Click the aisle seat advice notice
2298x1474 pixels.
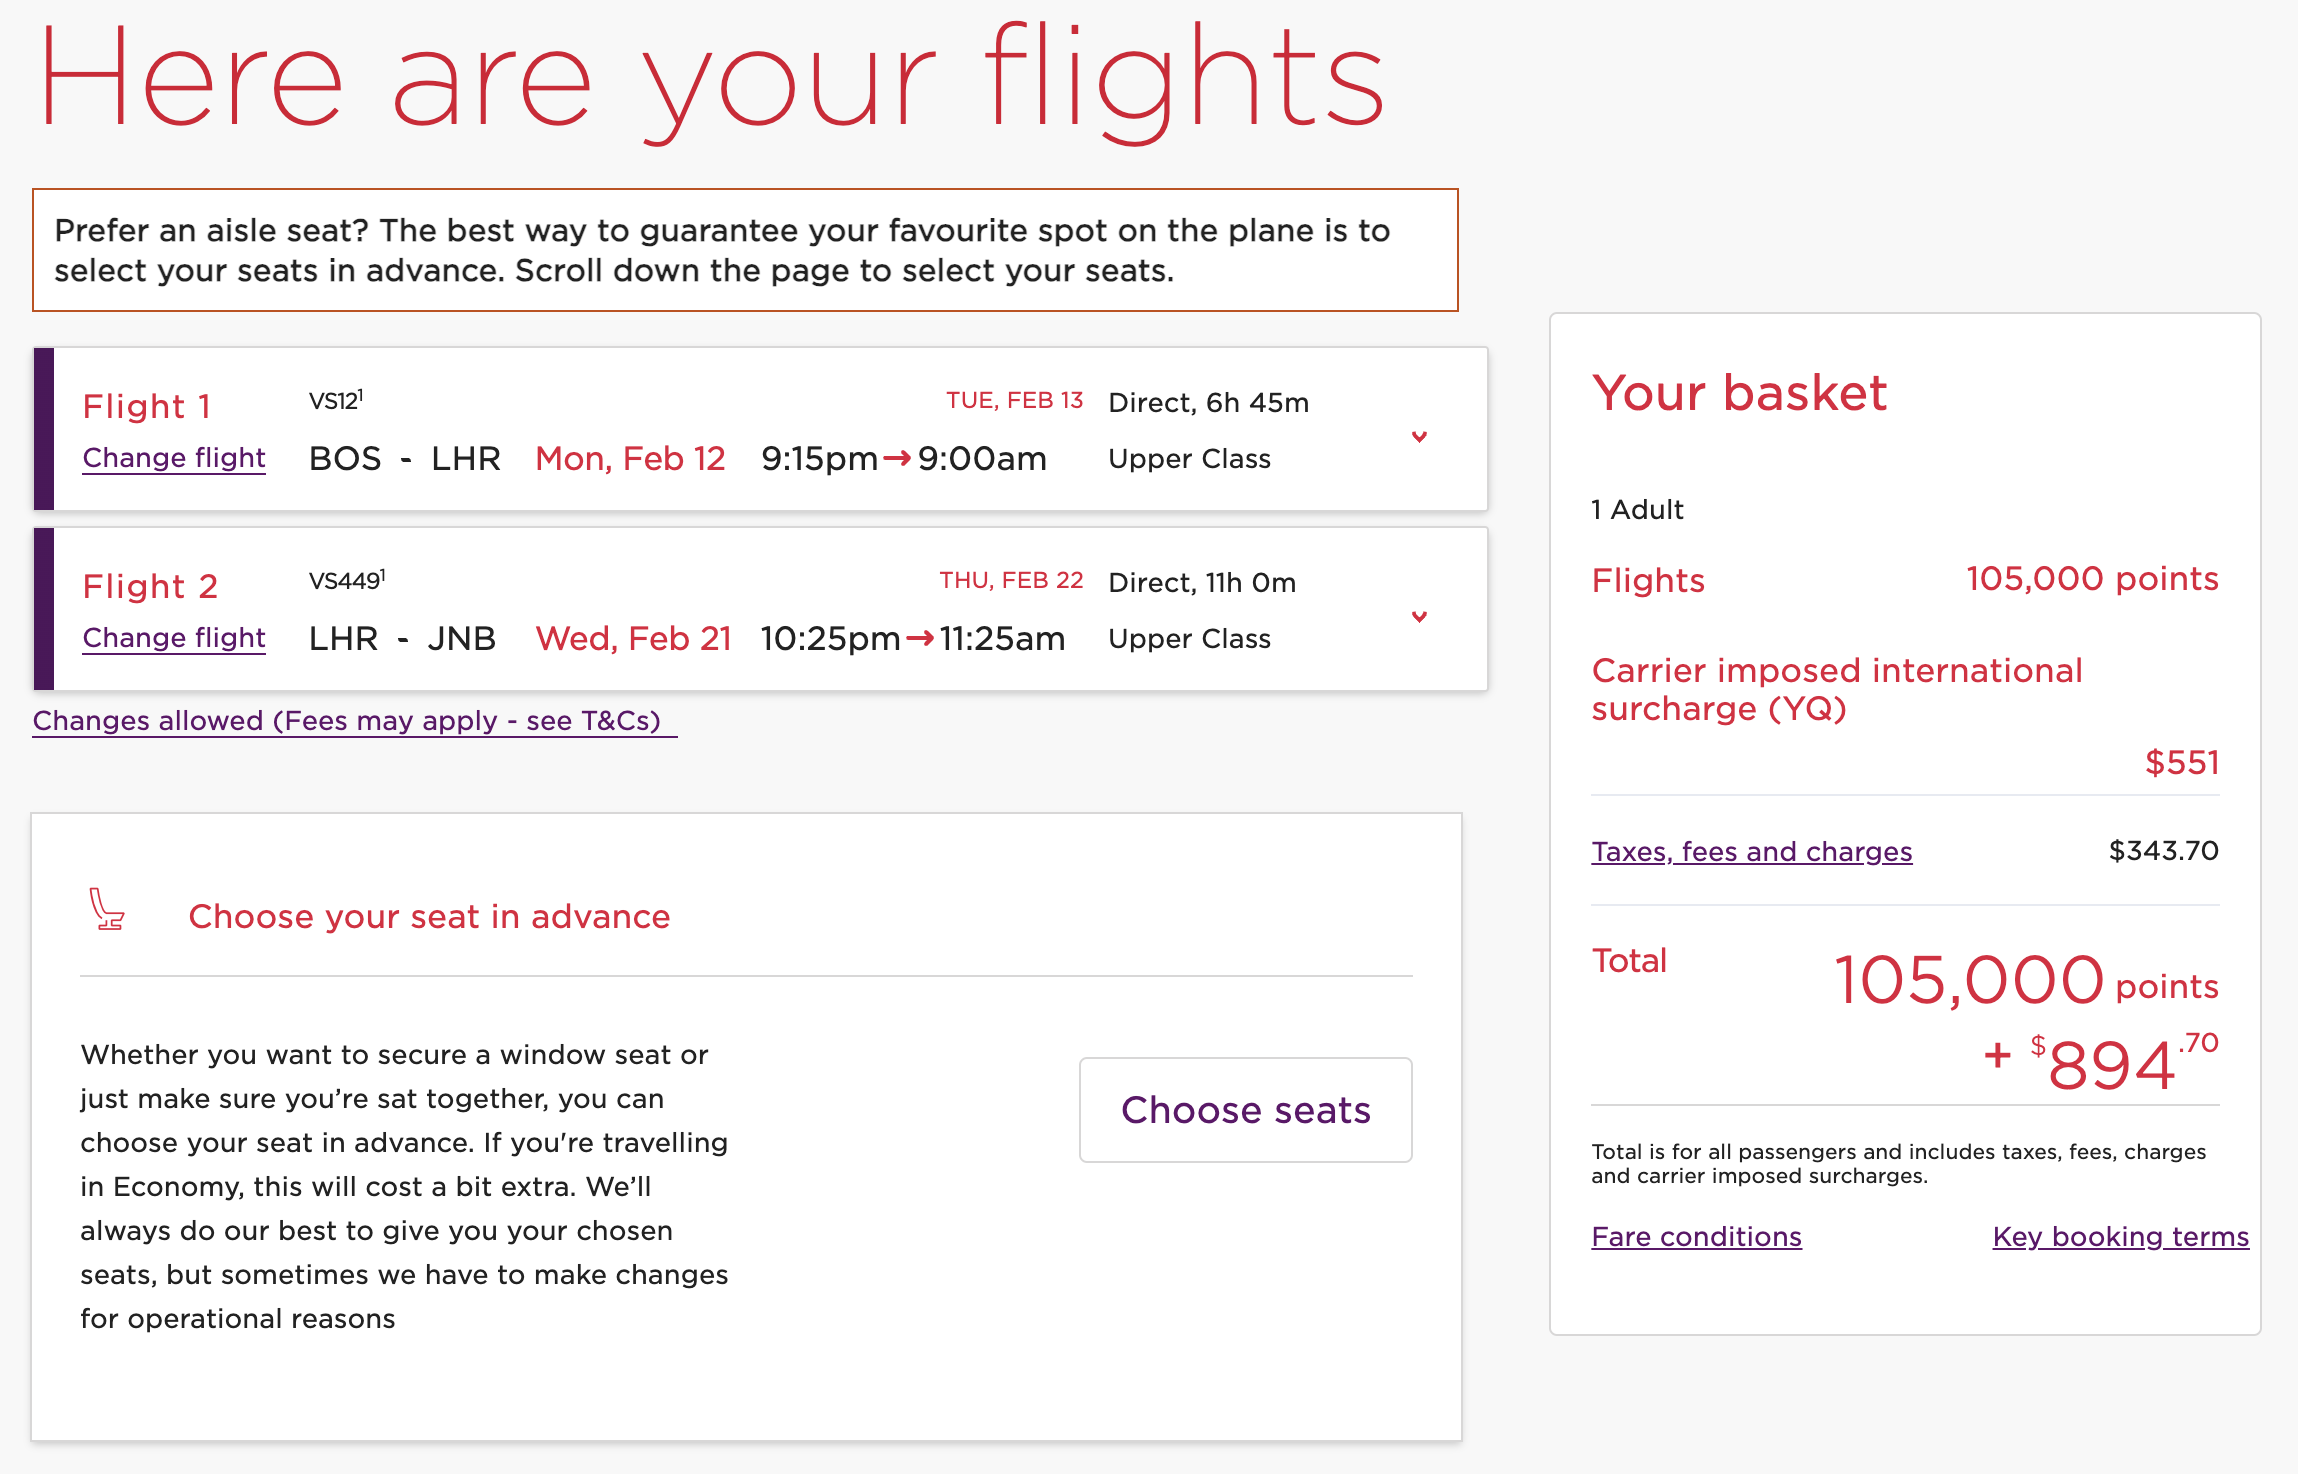tap(745, 250)
